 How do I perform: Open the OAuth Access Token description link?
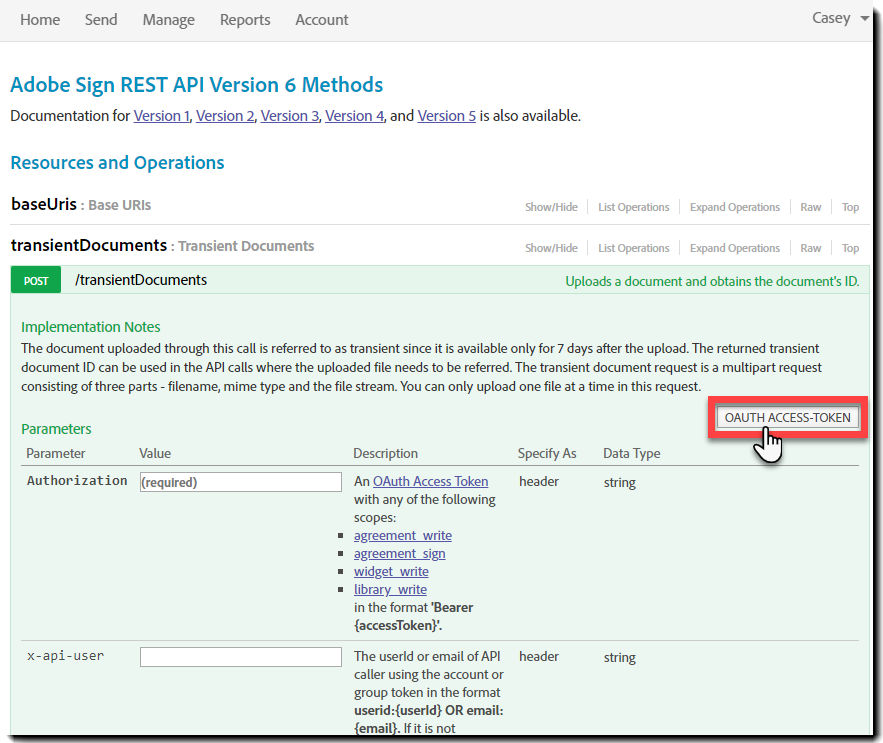pyautogui.click(x=430, y=482)
